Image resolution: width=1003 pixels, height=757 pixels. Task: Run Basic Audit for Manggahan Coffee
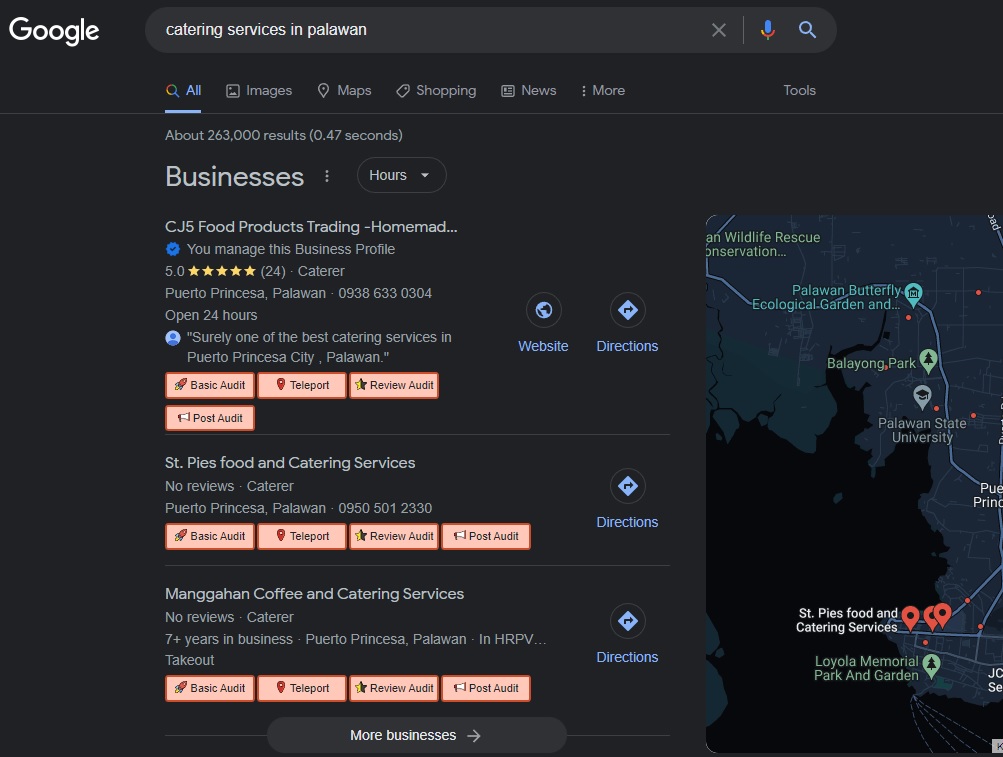pos(210,689)
